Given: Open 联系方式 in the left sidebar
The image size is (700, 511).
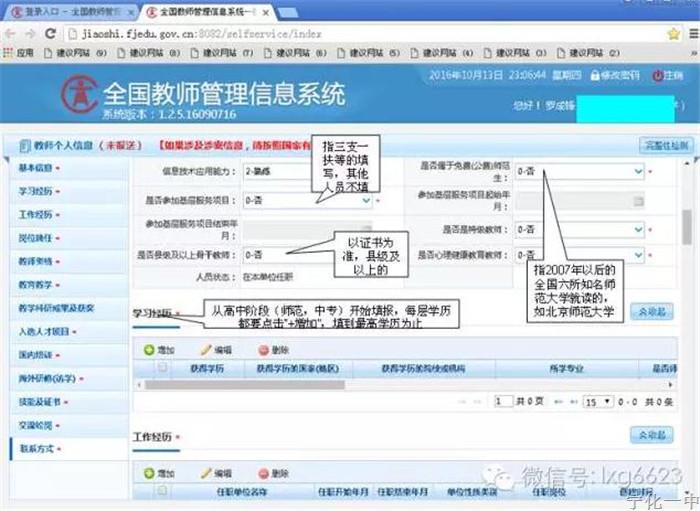Looking at the screenshot, I should [x=68, y=449].
